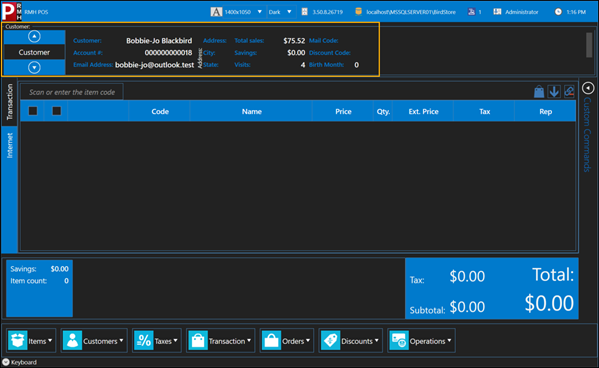Click the unlink chain icon above grid
The image size is (599, 368).
[569, 92]
